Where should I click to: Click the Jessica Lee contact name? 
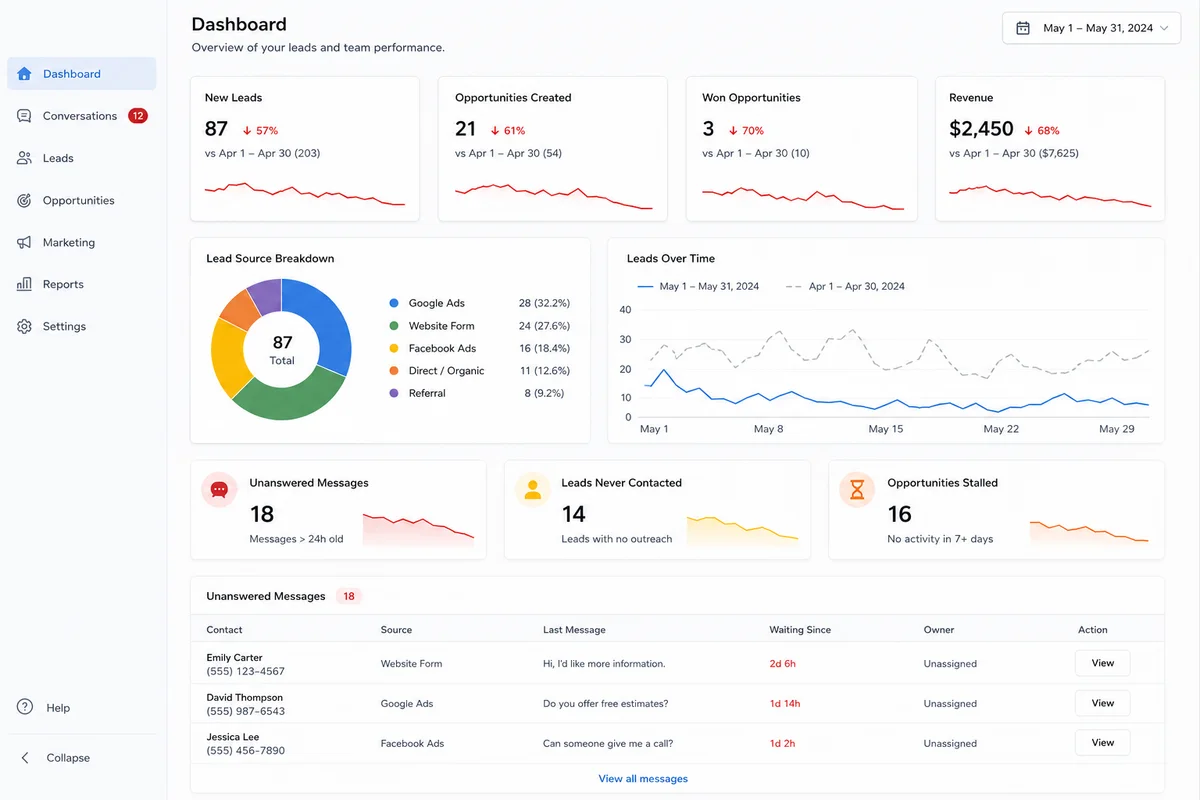(x=233, y=737)
